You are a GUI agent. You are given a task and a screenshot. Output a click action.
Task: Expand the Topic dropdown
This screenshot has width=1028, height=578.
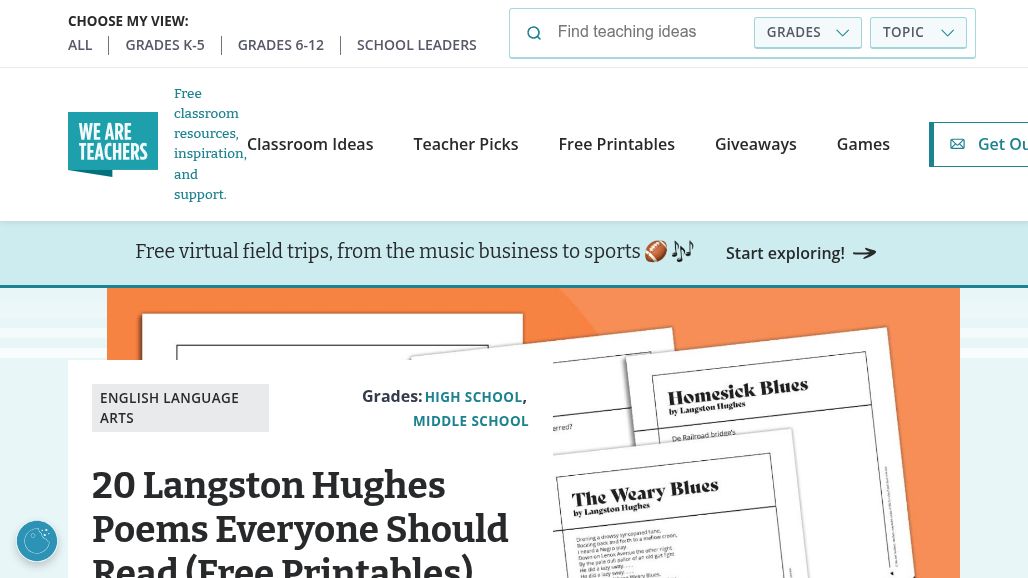pos(917,32)
